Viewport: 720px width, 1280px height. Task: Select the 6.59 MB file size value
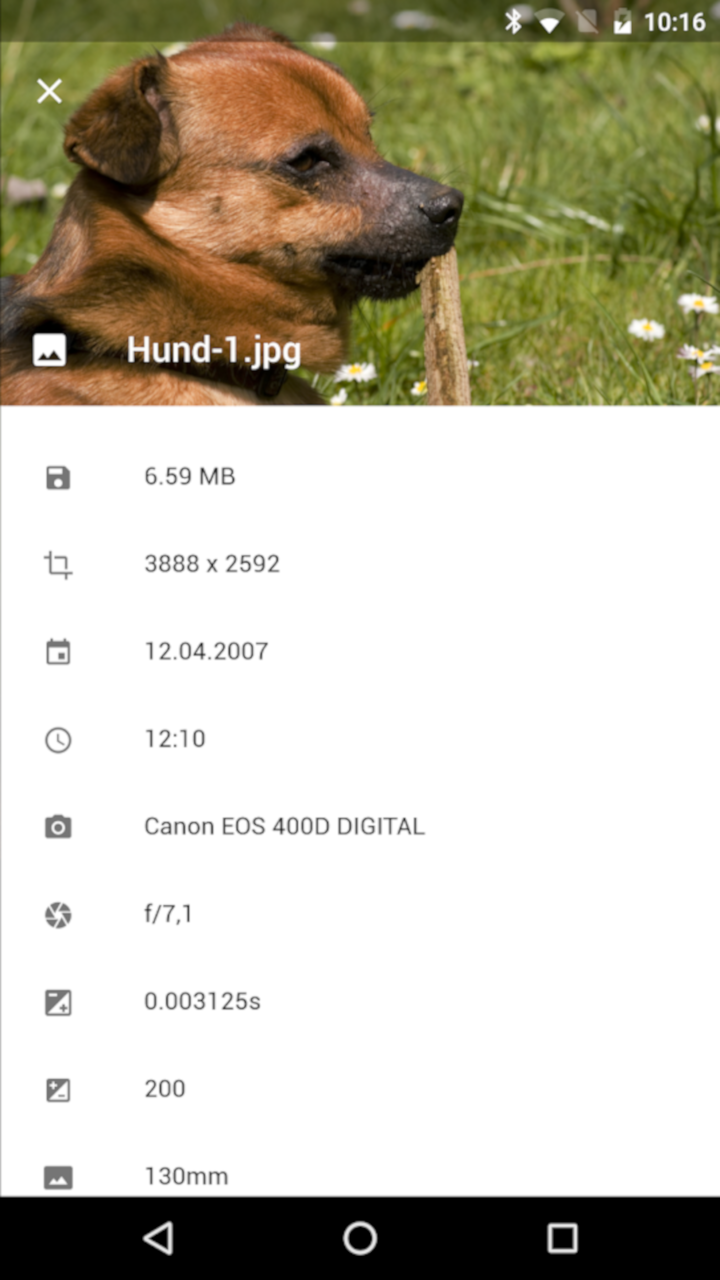coord(190,477)
